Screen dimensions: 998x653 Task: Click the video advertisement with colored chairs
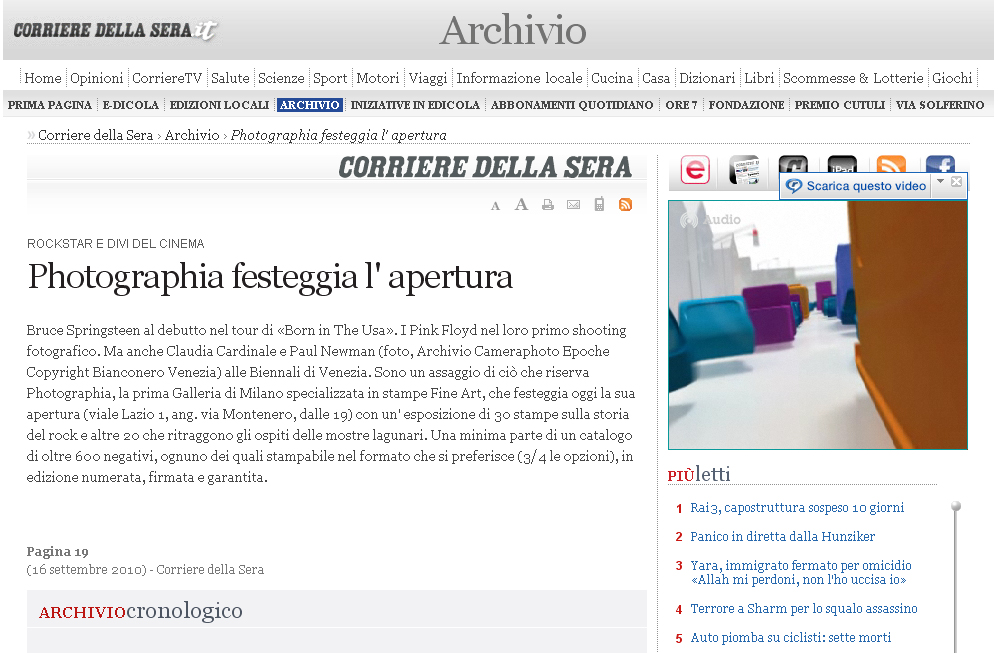[x=818, y=325]
